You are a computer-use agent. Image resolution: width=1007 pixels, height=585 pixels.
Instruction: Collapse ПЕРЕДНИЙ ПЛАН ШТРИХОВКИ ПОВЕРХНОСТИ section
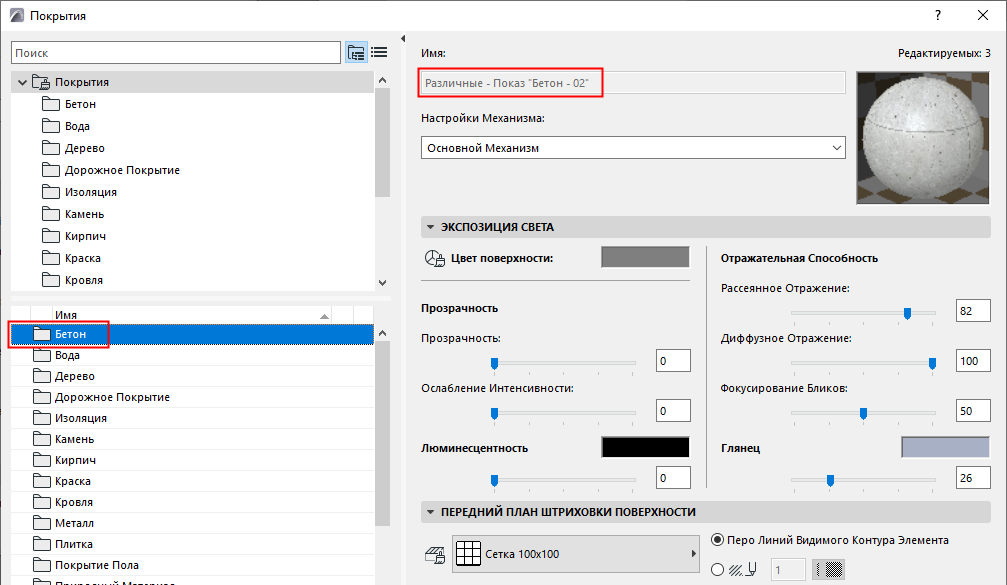(430, 512)
